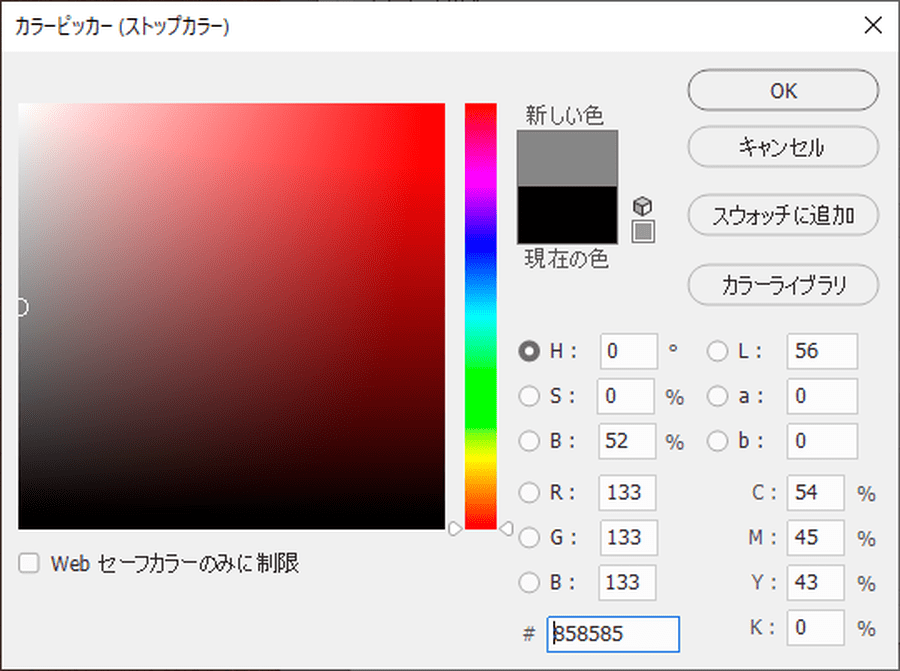900x671 pixels.
Task: Select the Lab b radio button
Action: pos(717,441)
